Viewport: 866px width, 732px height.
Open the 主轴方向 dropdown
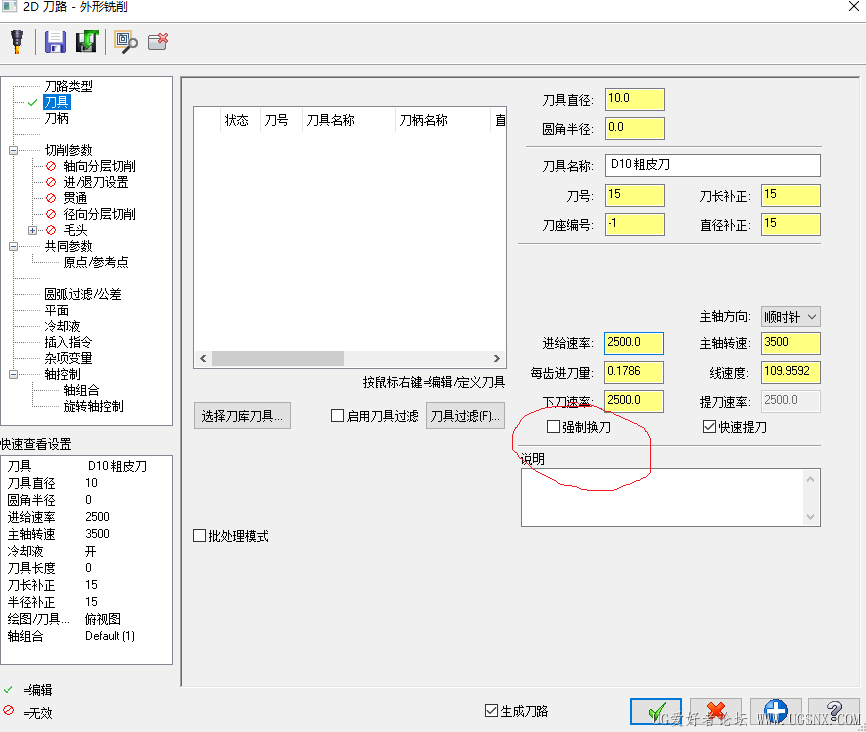point(790,317)
